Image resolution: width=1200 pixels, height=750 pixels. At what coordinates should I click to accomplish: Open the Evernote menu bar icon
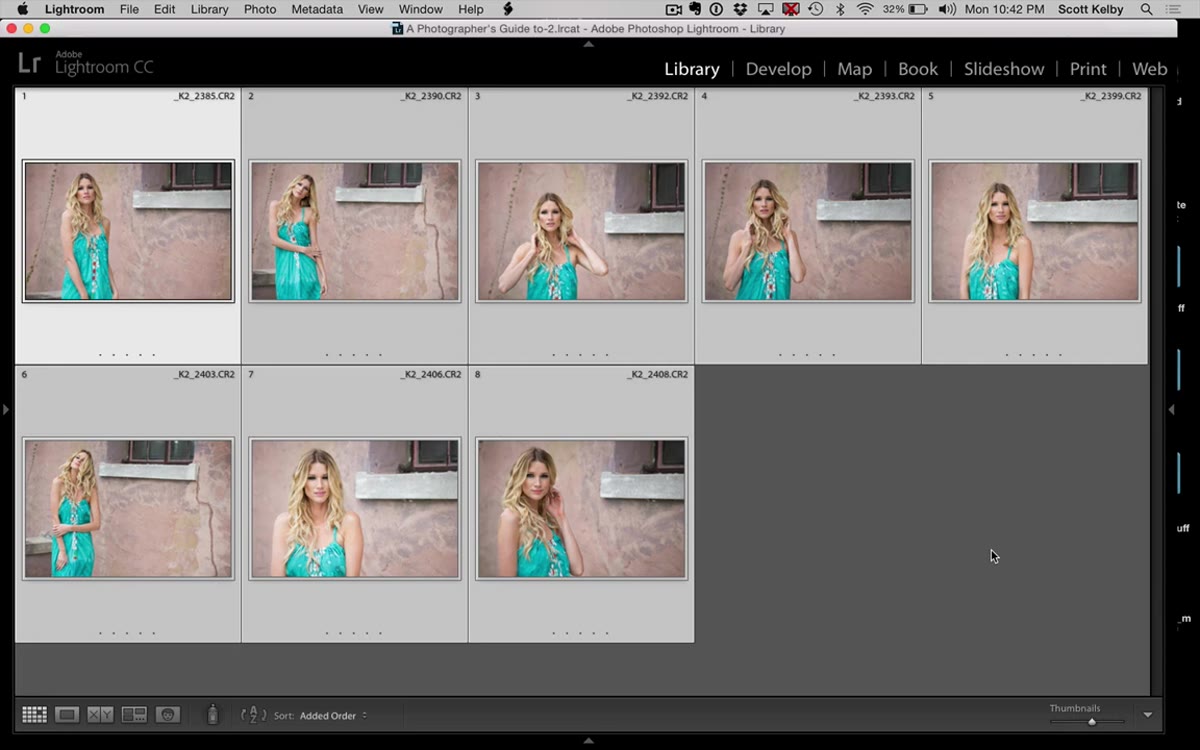pyautogui.click(x=696, y=9)
